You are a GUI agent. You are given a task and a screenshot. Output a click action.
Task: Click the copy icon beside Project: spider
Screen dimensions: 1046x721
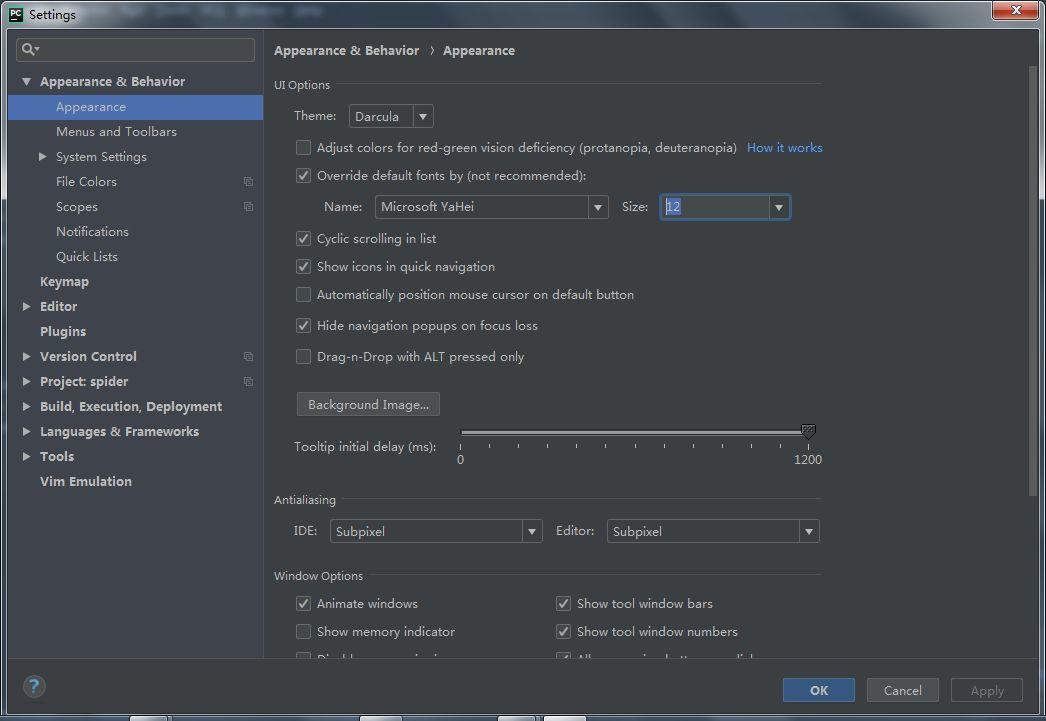point(248,382)
